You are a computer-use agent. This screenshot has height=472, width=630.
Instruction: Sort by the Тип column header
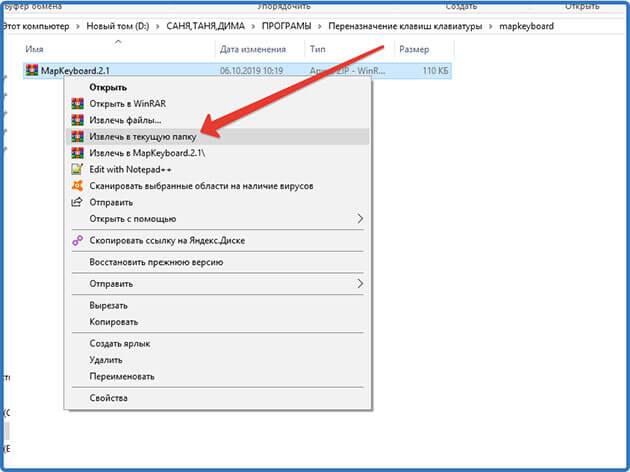coord(349,49)
